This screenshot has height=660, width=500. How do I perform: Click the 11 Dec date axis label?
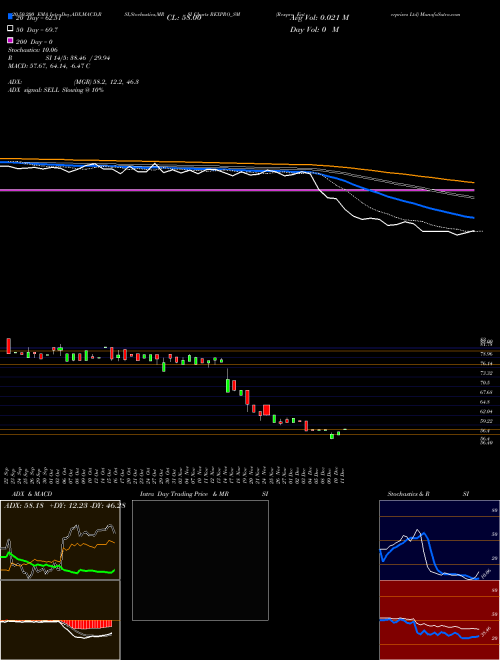tap(343, 474)
